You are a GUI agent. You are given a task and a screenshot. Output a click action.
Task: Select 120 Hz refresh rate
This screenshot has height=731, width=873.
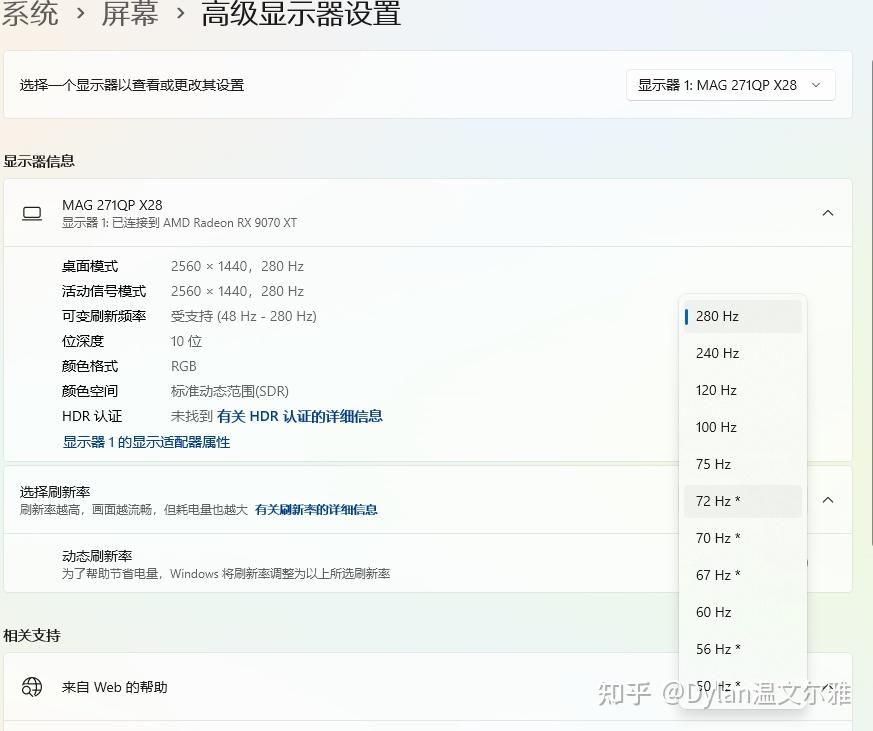[743, 390]
